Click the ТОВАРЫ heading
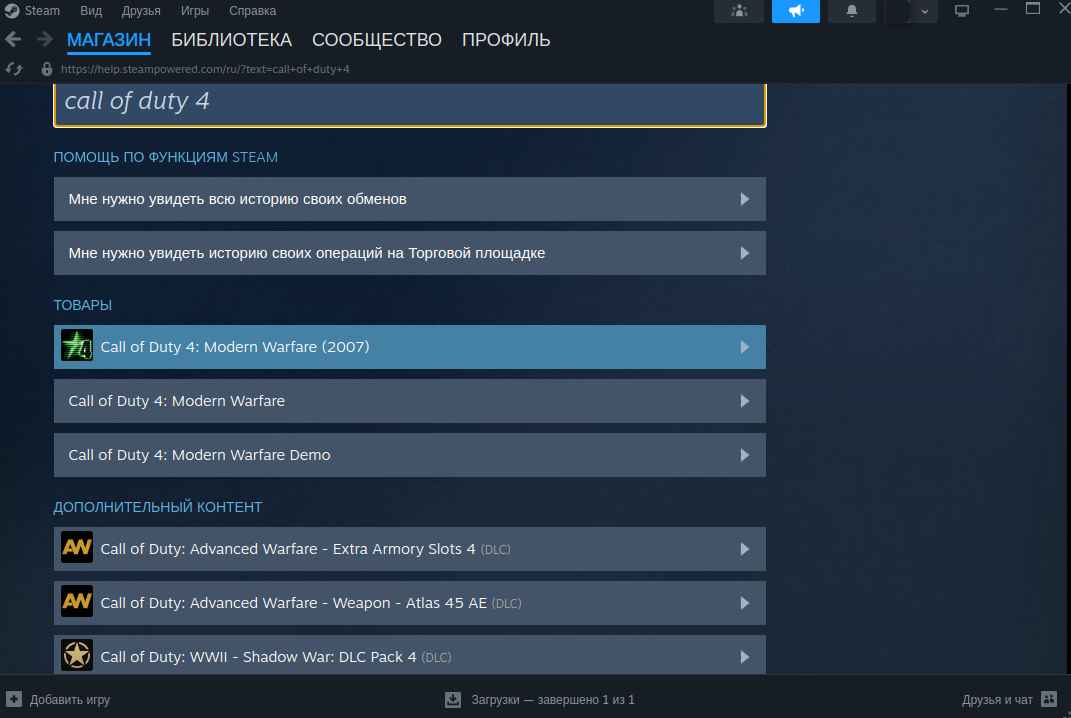This screenshot has height=718, width=1071. coord(83,305)
